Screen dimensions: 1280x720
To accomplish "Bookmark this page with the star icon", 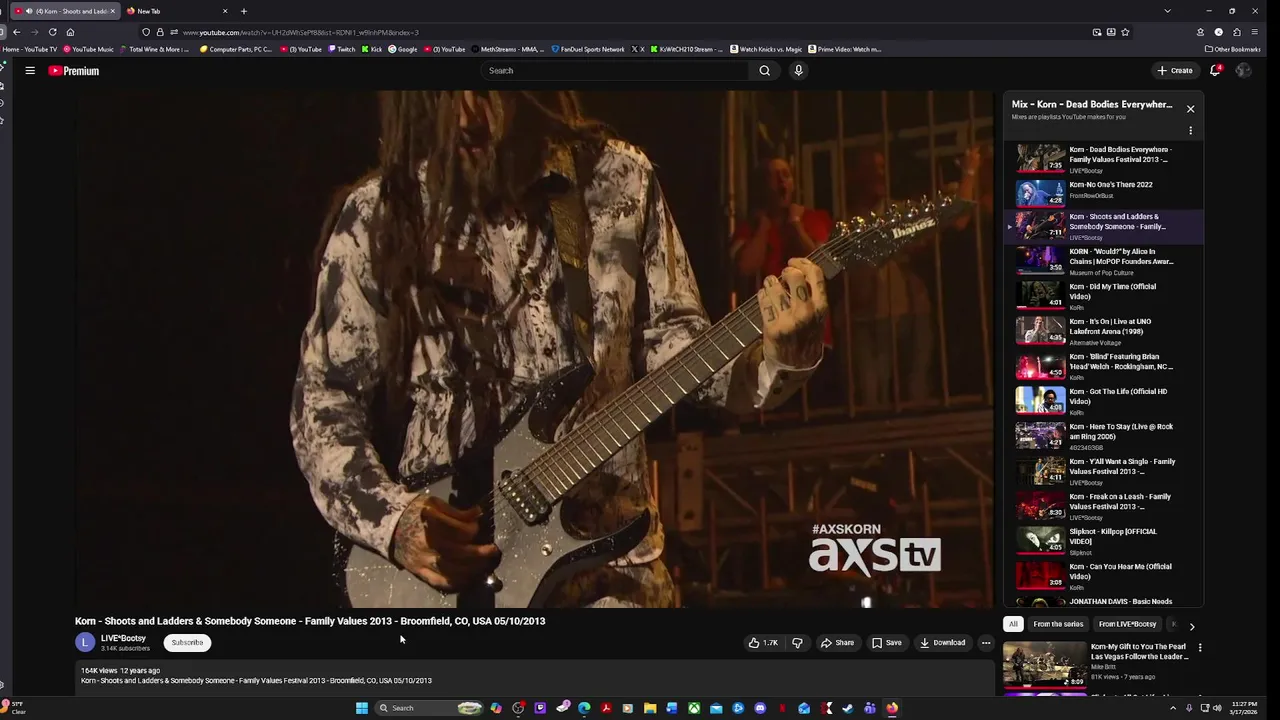I will click(1125, 32).
